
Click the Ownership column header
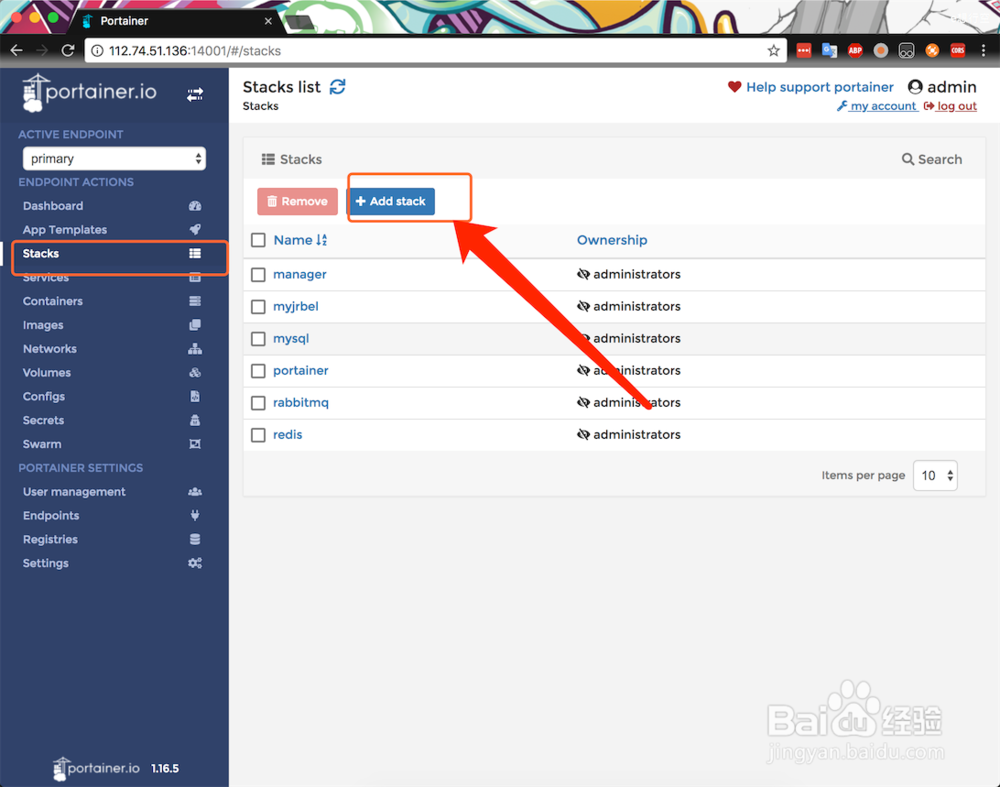click(x=612, y=240)
